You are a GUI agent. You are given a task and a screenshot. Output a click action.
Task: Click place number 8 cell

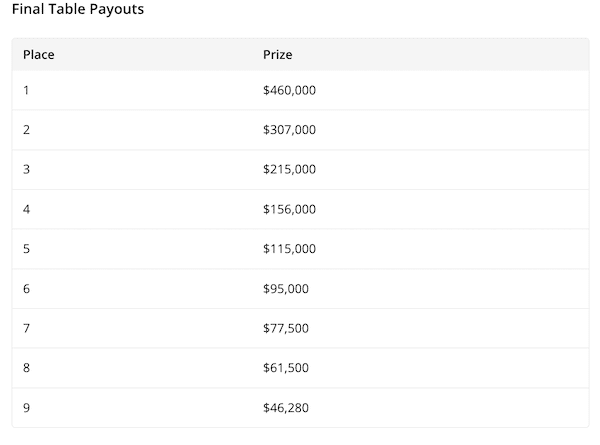point(27,368)
